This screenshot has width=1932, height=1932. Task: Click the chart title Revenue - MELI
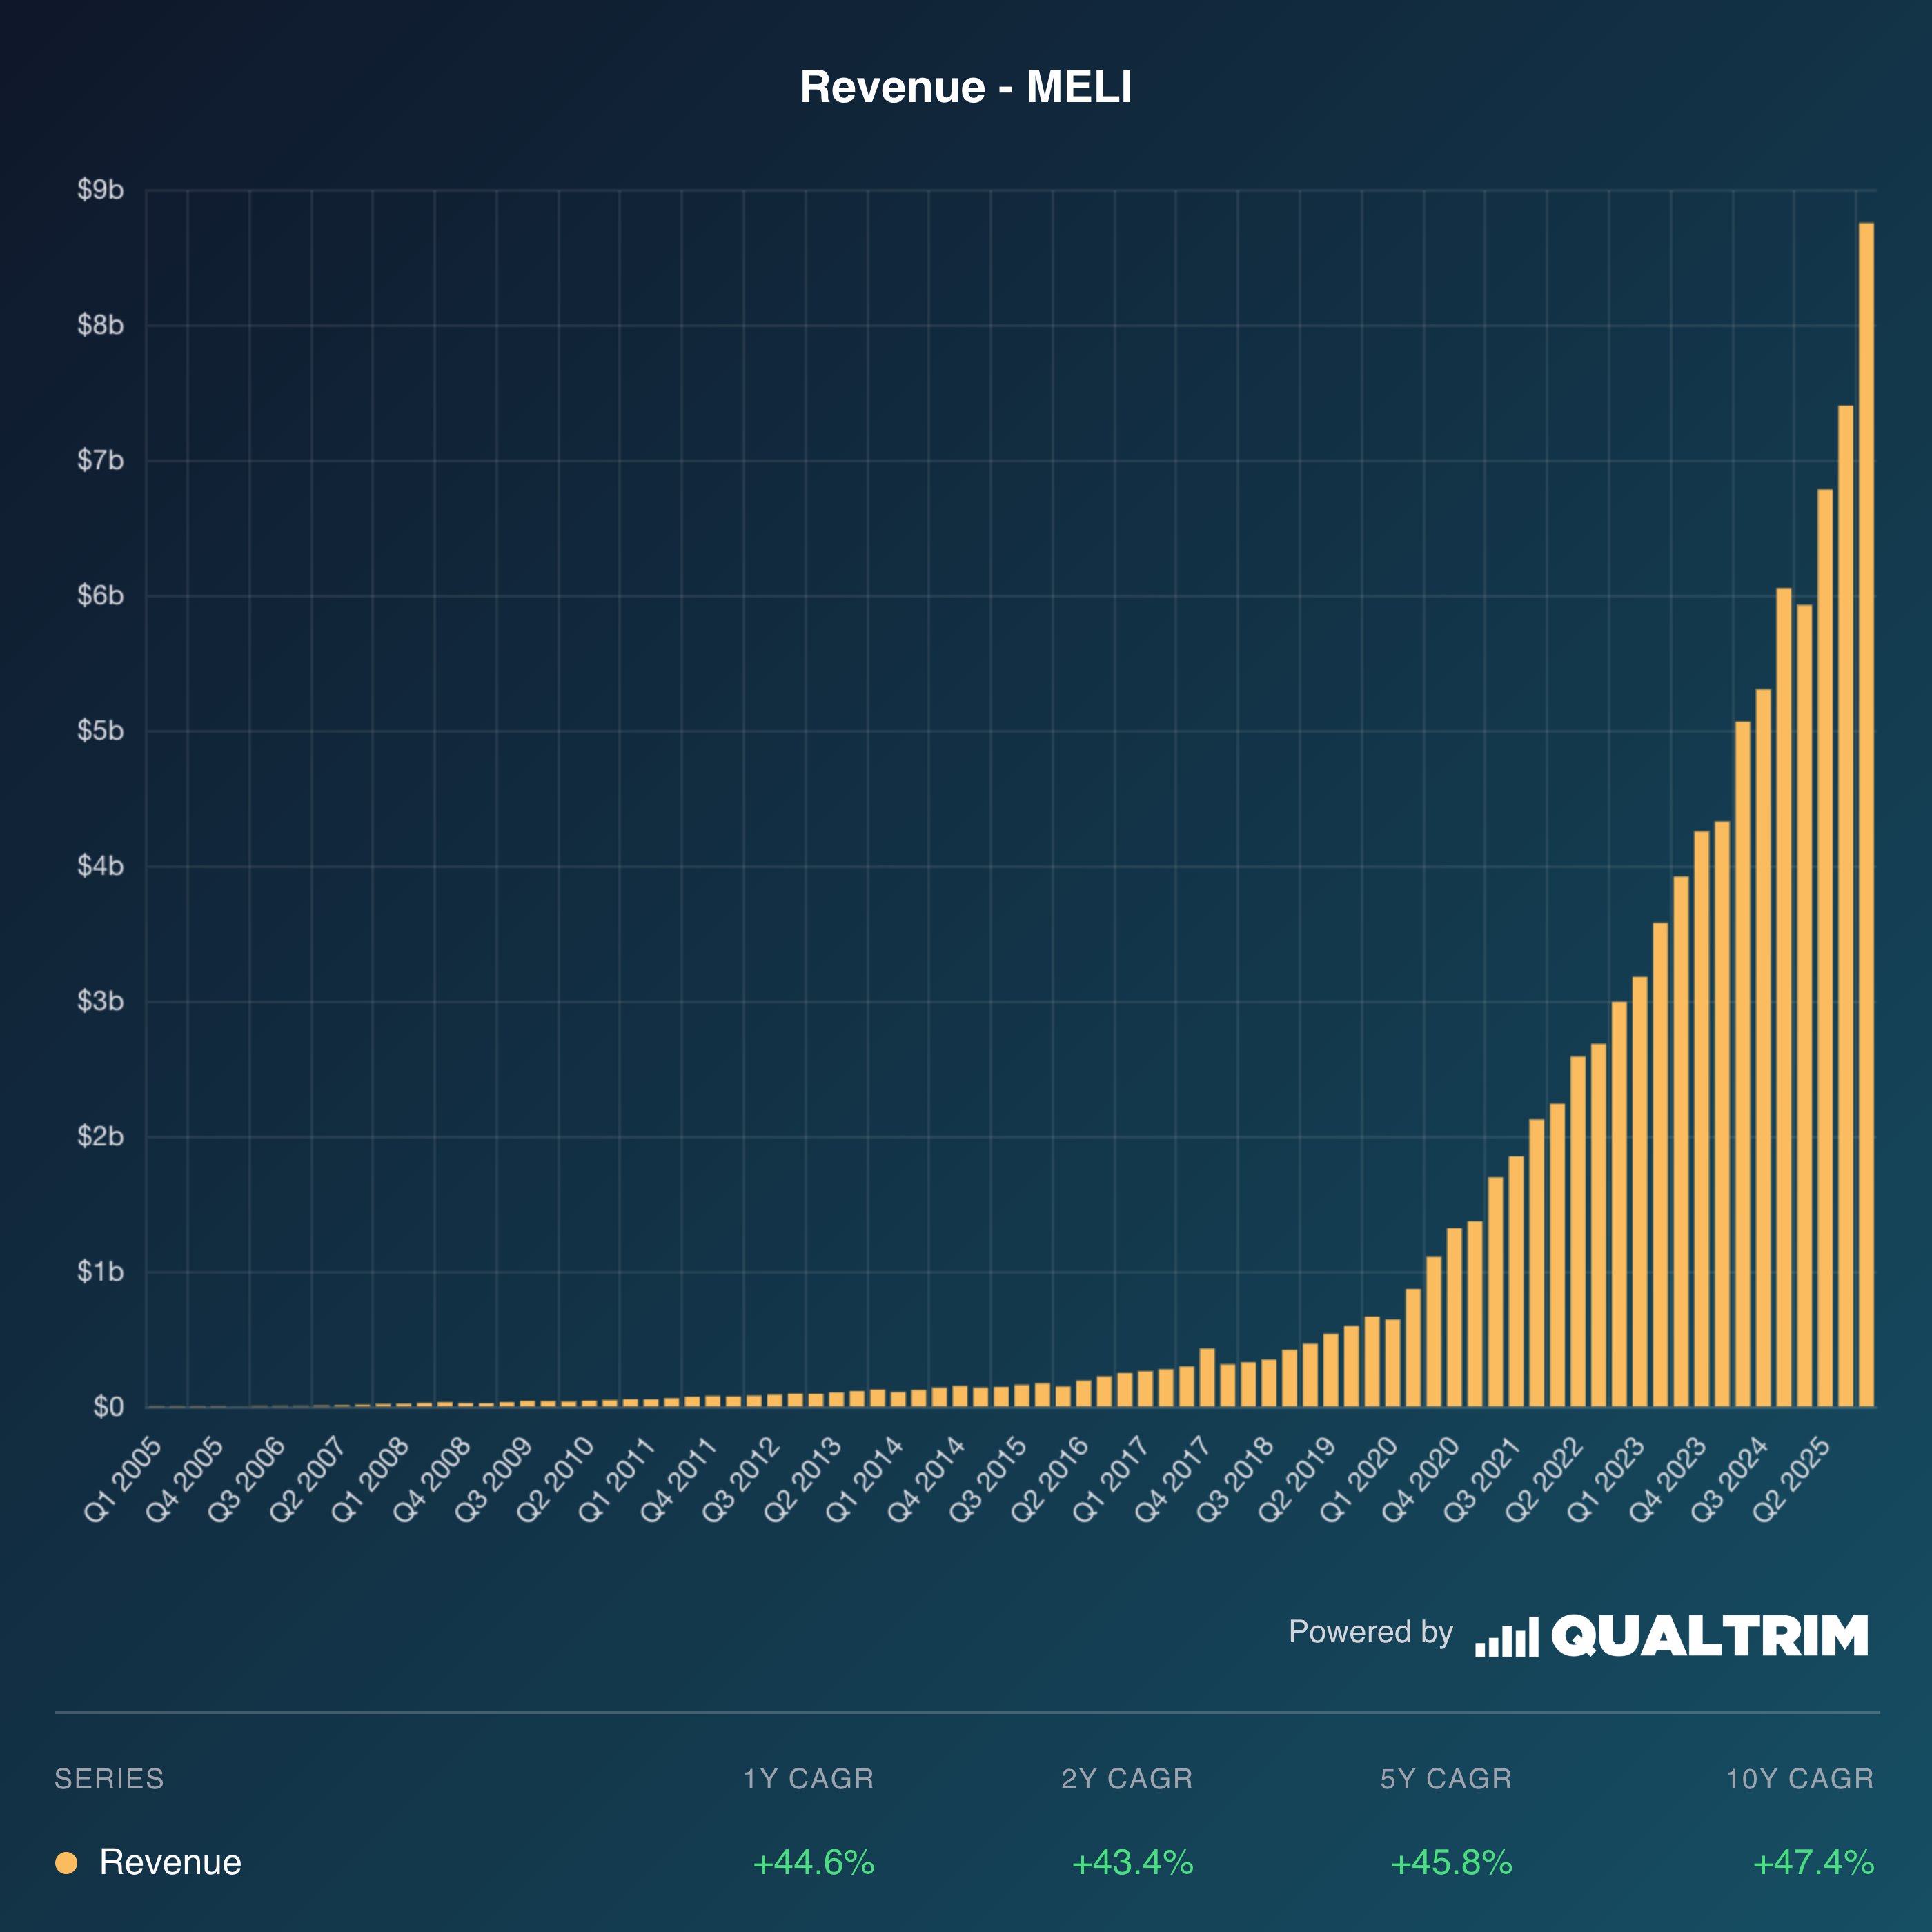click(965, 87)
